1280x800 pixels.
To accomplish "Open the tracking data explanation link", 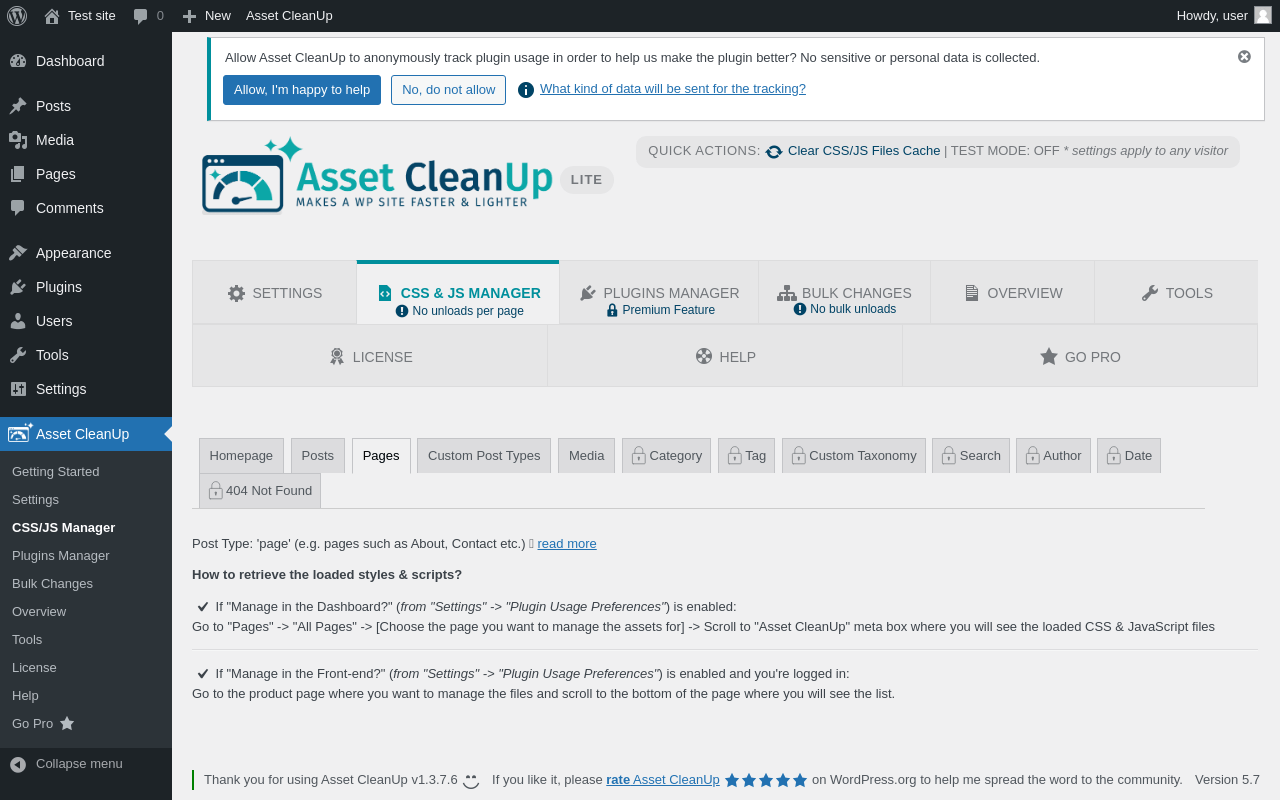I will click(x=673, y=89).
